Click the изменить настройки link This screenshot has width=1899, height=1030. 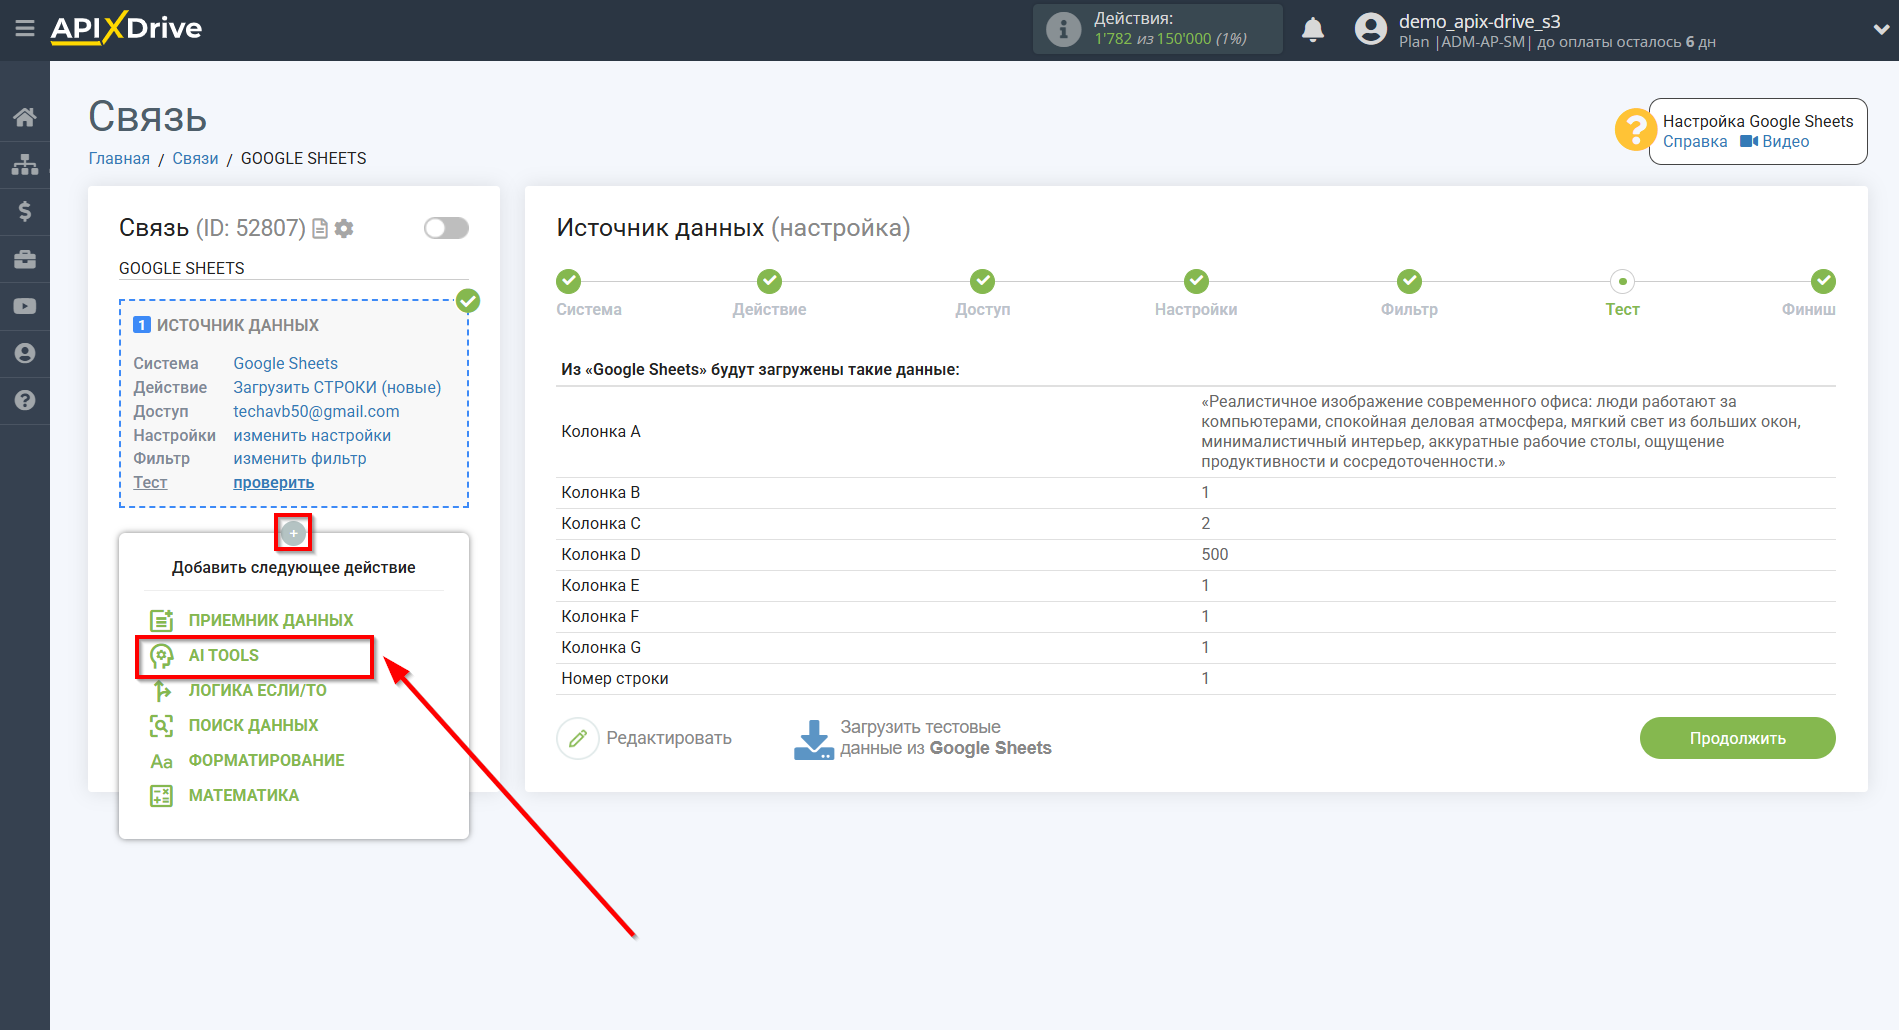(x=312, y=436)
